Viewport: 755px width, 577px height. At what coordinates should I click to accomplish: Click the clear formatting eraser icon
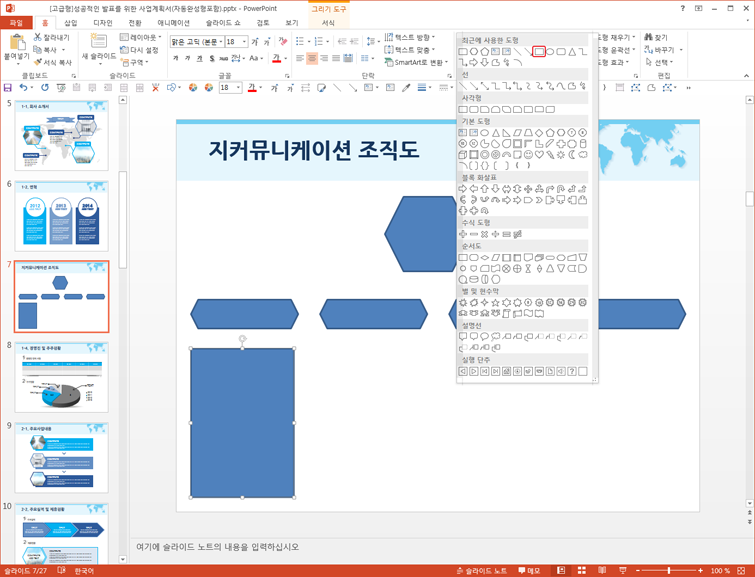[x=283, y=42]
